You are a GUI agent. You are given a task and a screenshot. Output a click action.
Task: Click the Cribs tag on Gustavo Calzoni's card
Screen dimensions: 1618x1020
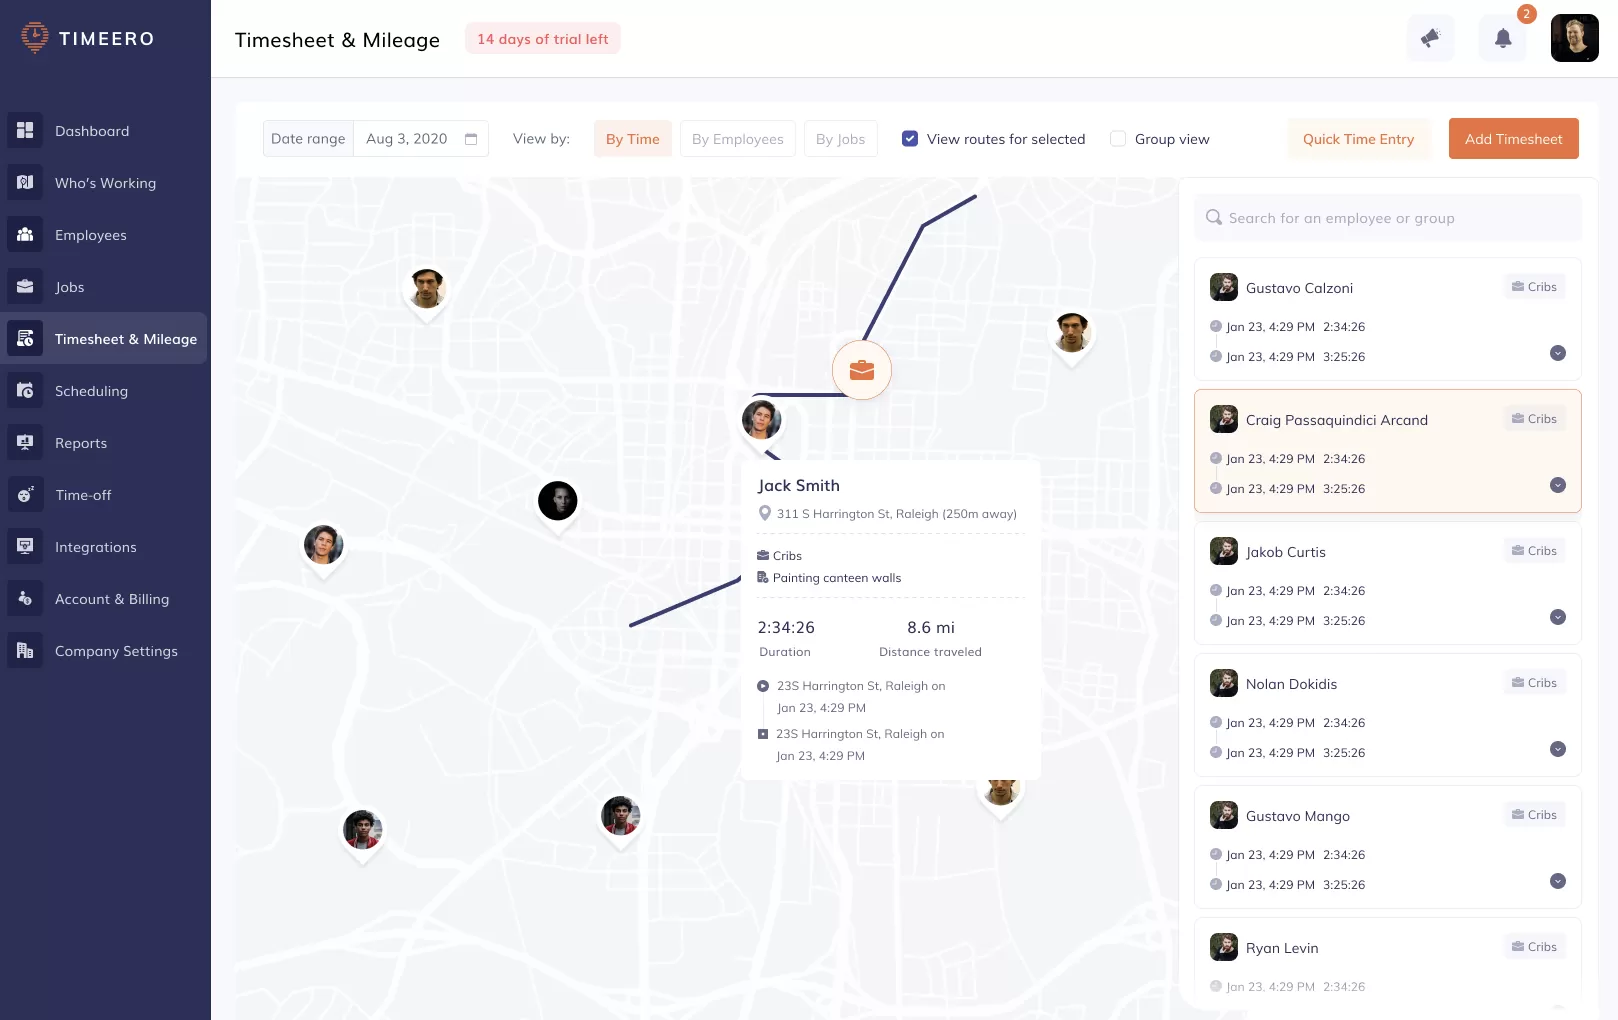1534,287
